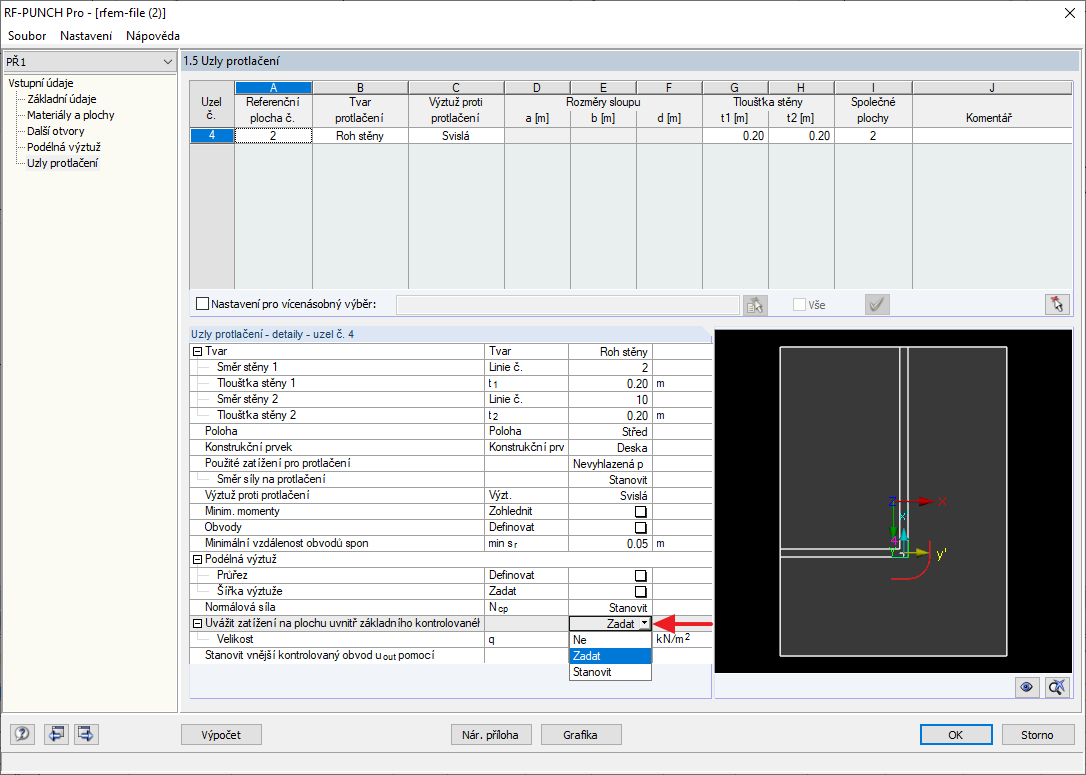Click the node 4 row header
The width and height of the screenshot is (1086, 775).
(212, 136)
